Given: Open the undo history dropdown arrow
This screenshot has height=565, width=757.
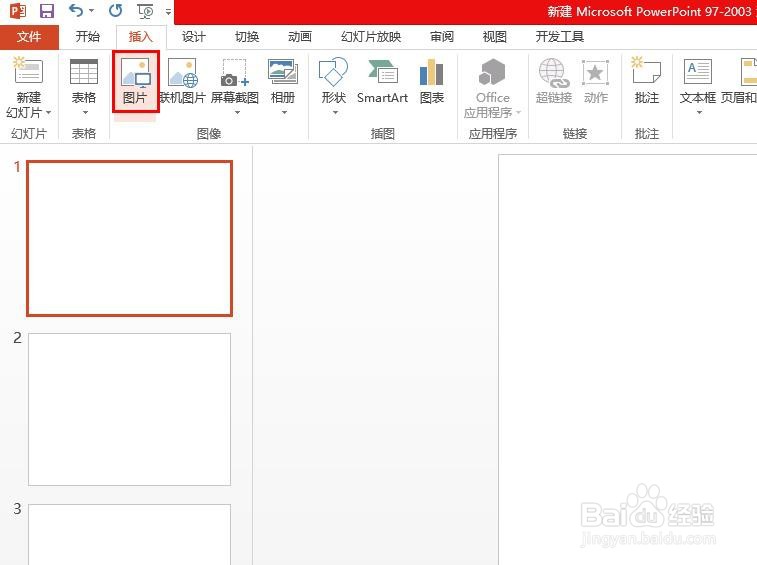Looking at the screenshot, I should 92,11.
